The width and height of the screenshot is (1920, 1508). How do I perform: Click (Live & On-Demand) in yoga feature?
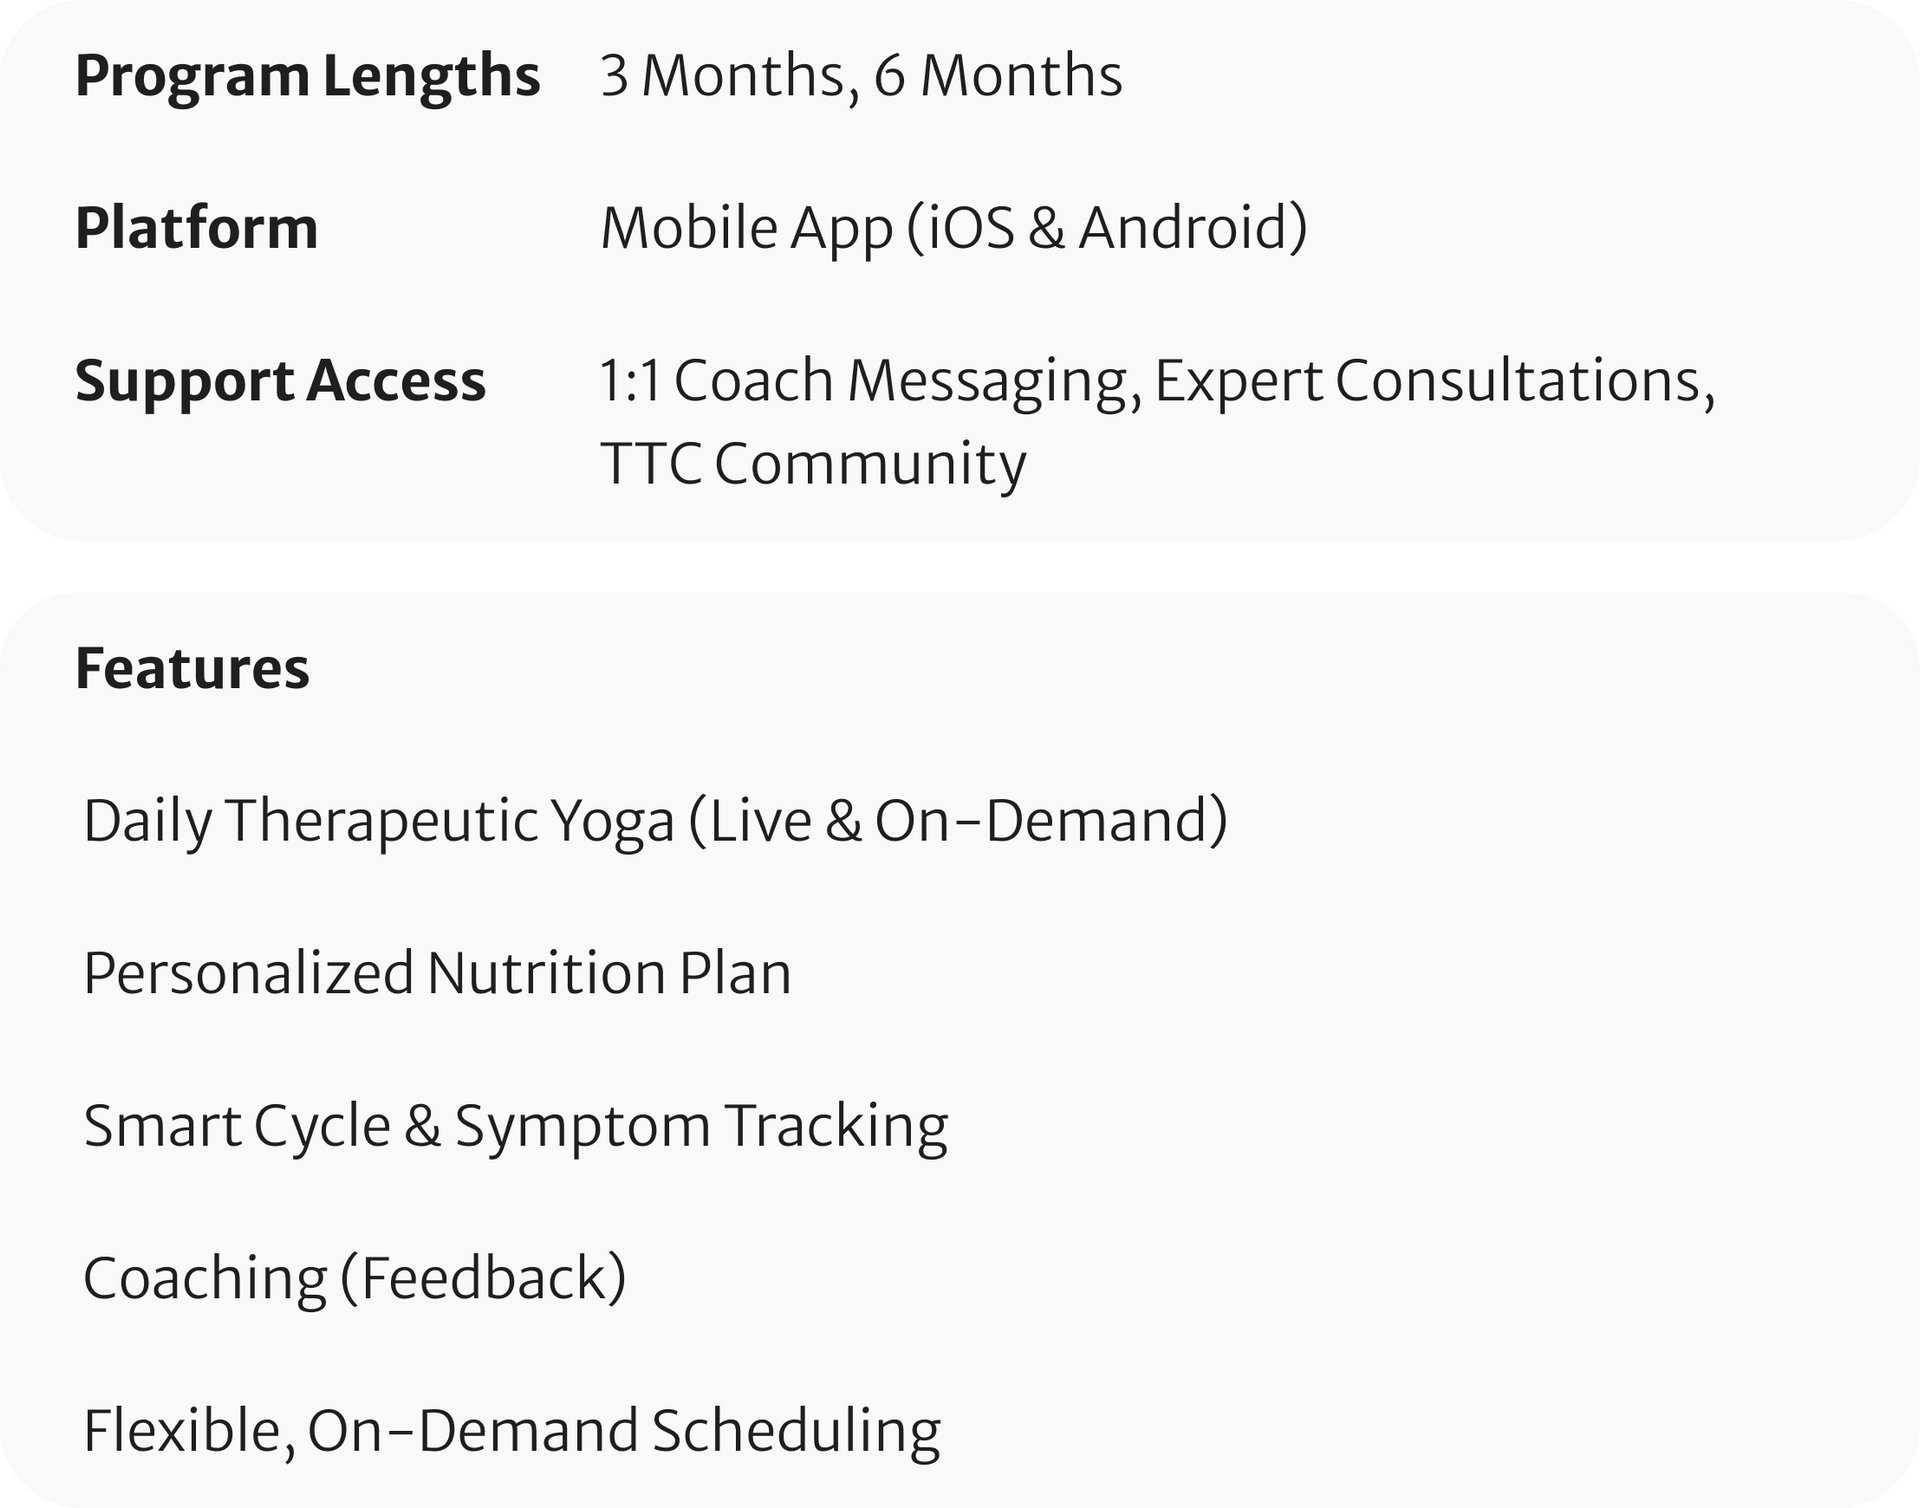tap(958, 822)
